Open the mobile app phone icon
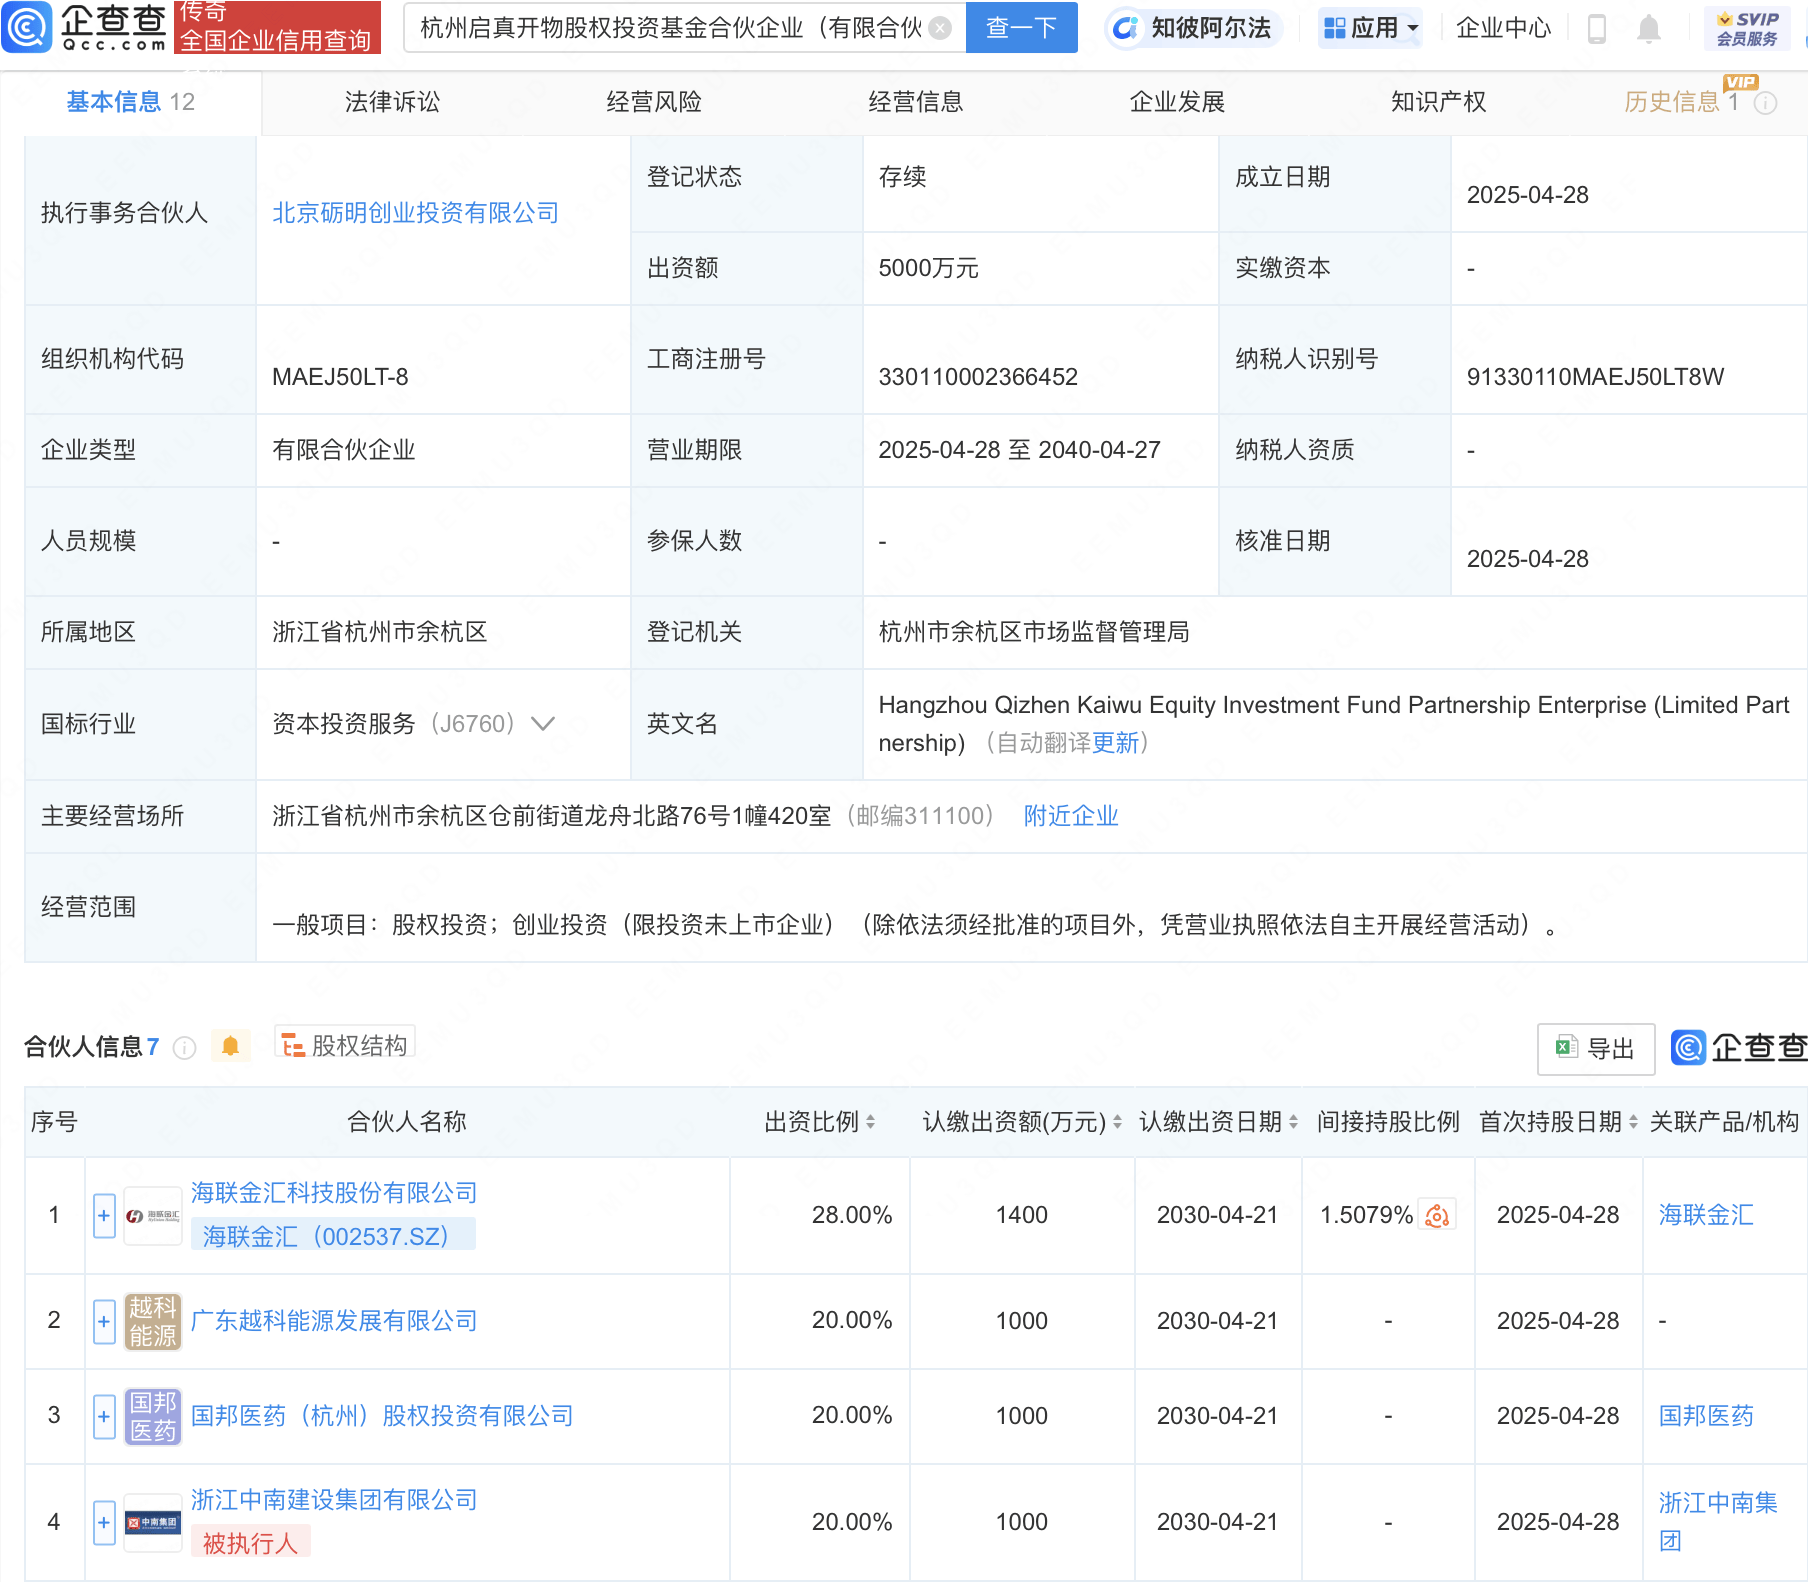 pos(1597,29)
